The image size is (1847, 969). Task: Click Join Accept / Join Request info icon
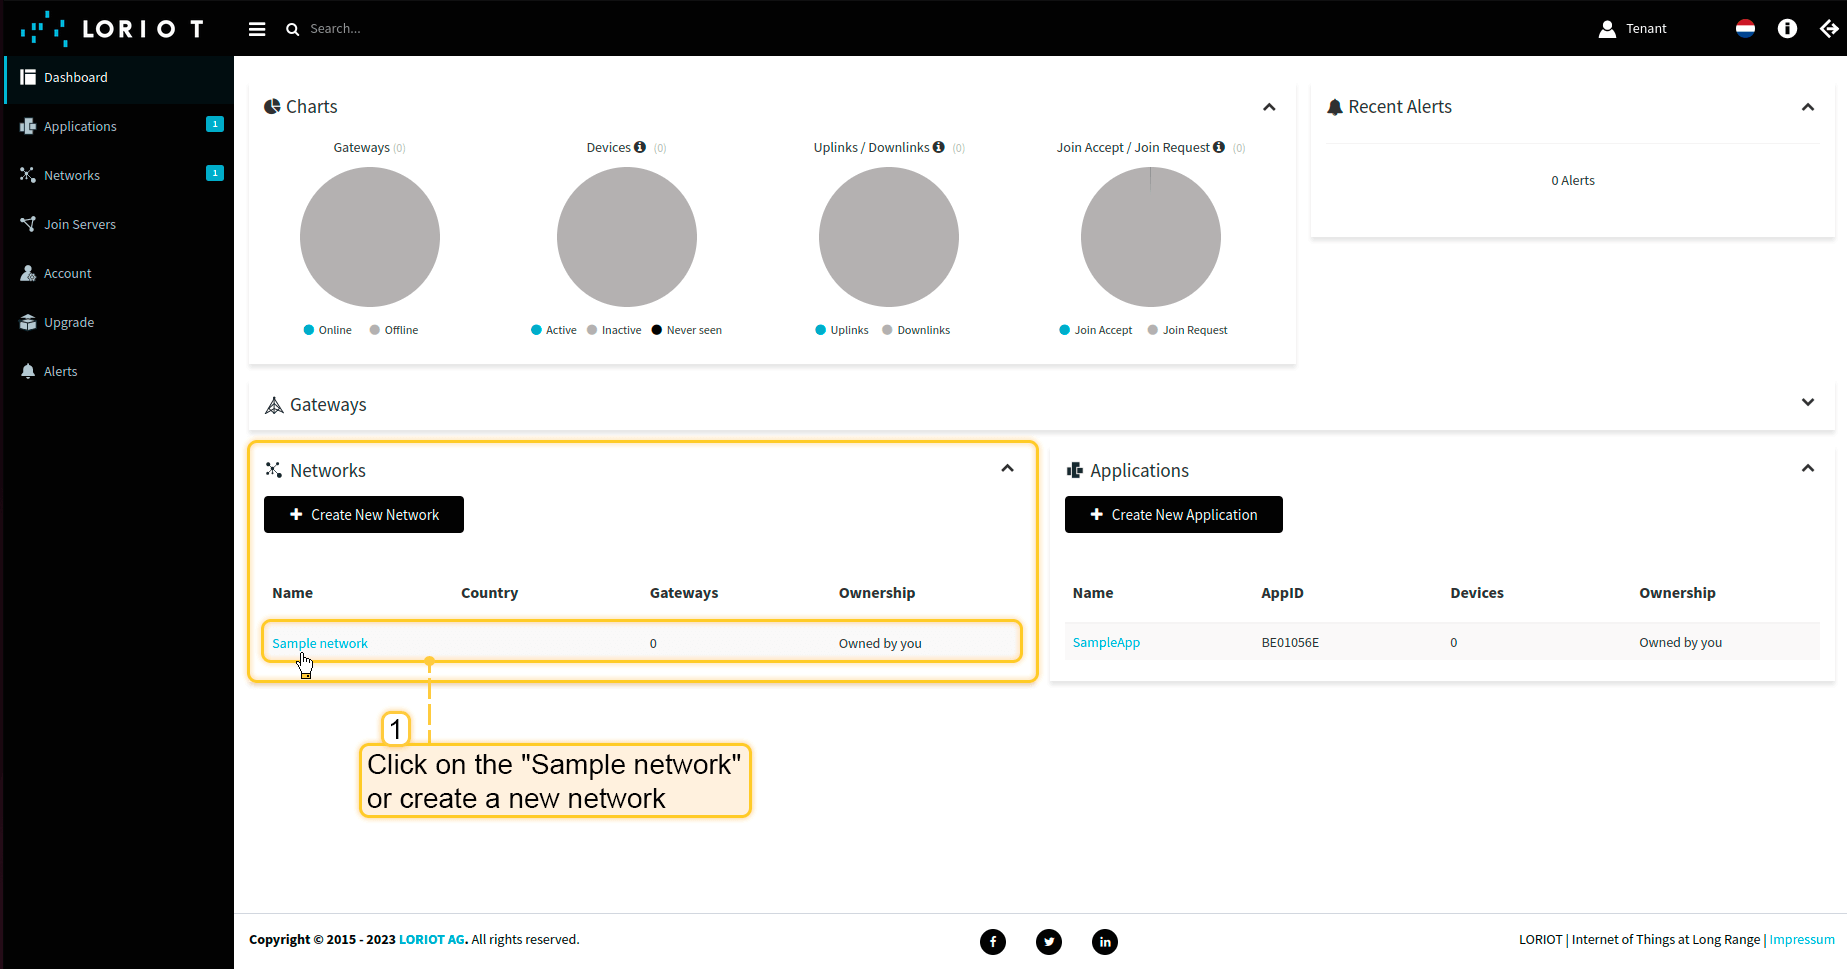point(1219,147)
